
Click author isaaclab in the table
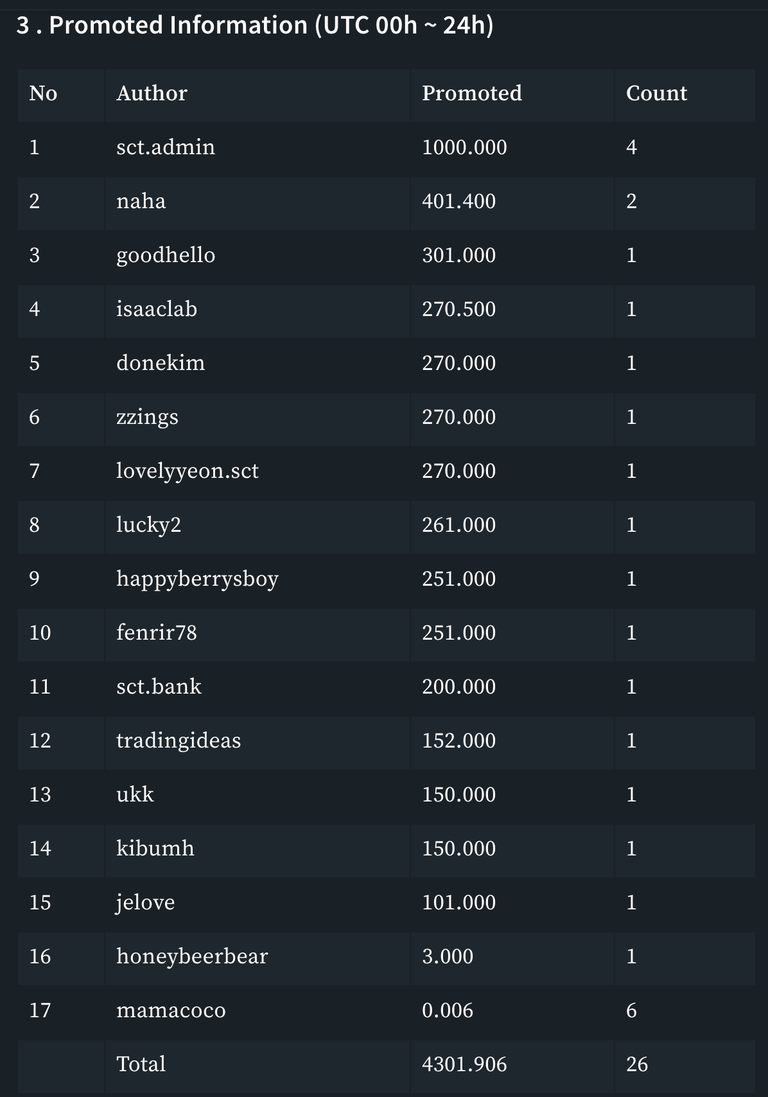pos(156,309)
